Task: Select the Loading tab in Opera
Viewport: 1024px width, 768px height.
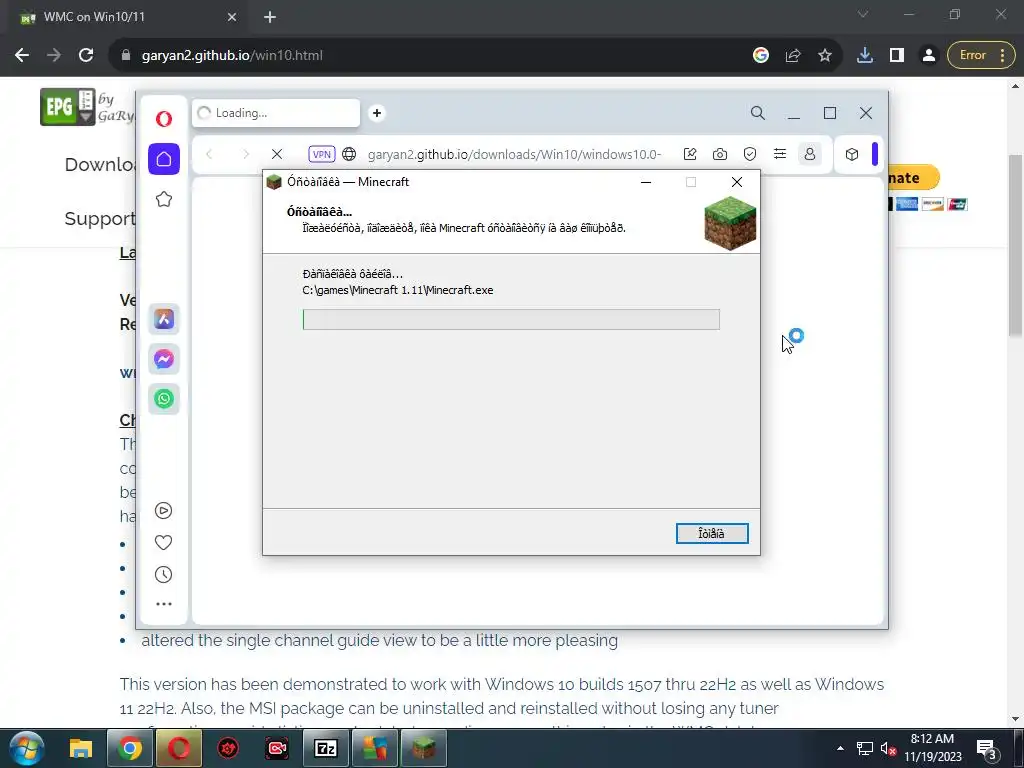Action: click(x=276, y=113)
